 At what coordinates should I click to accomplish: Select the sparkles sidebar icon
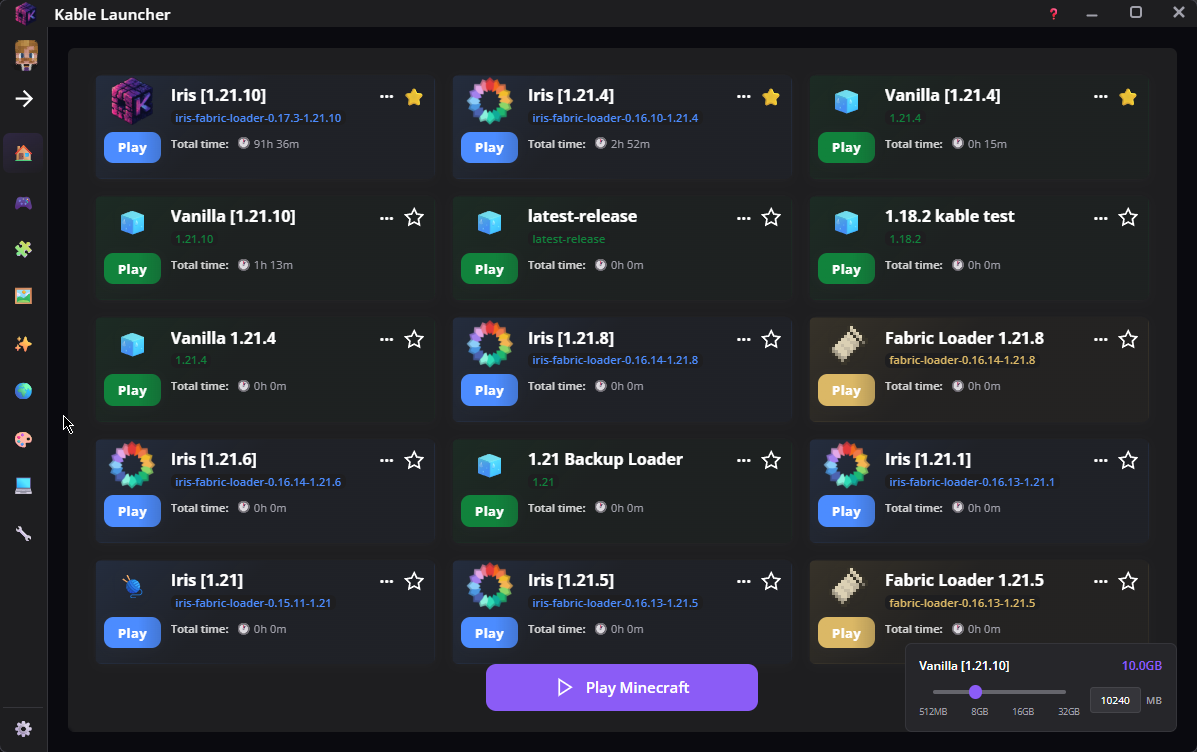pyautogui.click(x=23, y=343)
